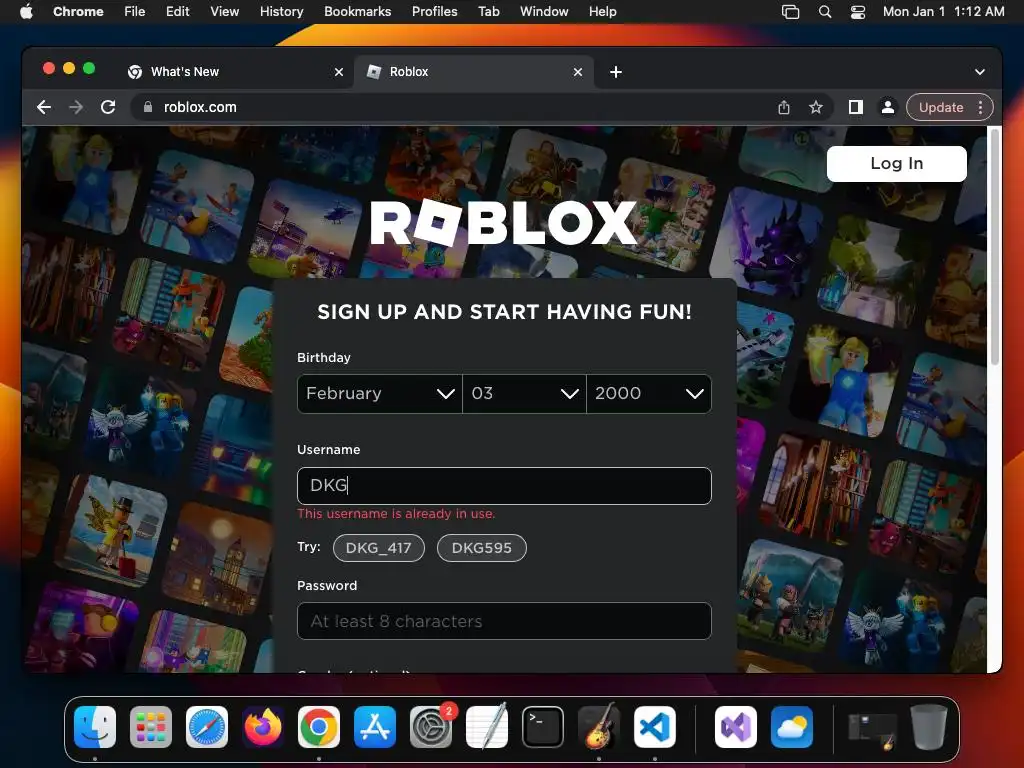Click the Username input field
Viewport: 1024px width, 768px height.
(504, 486)
